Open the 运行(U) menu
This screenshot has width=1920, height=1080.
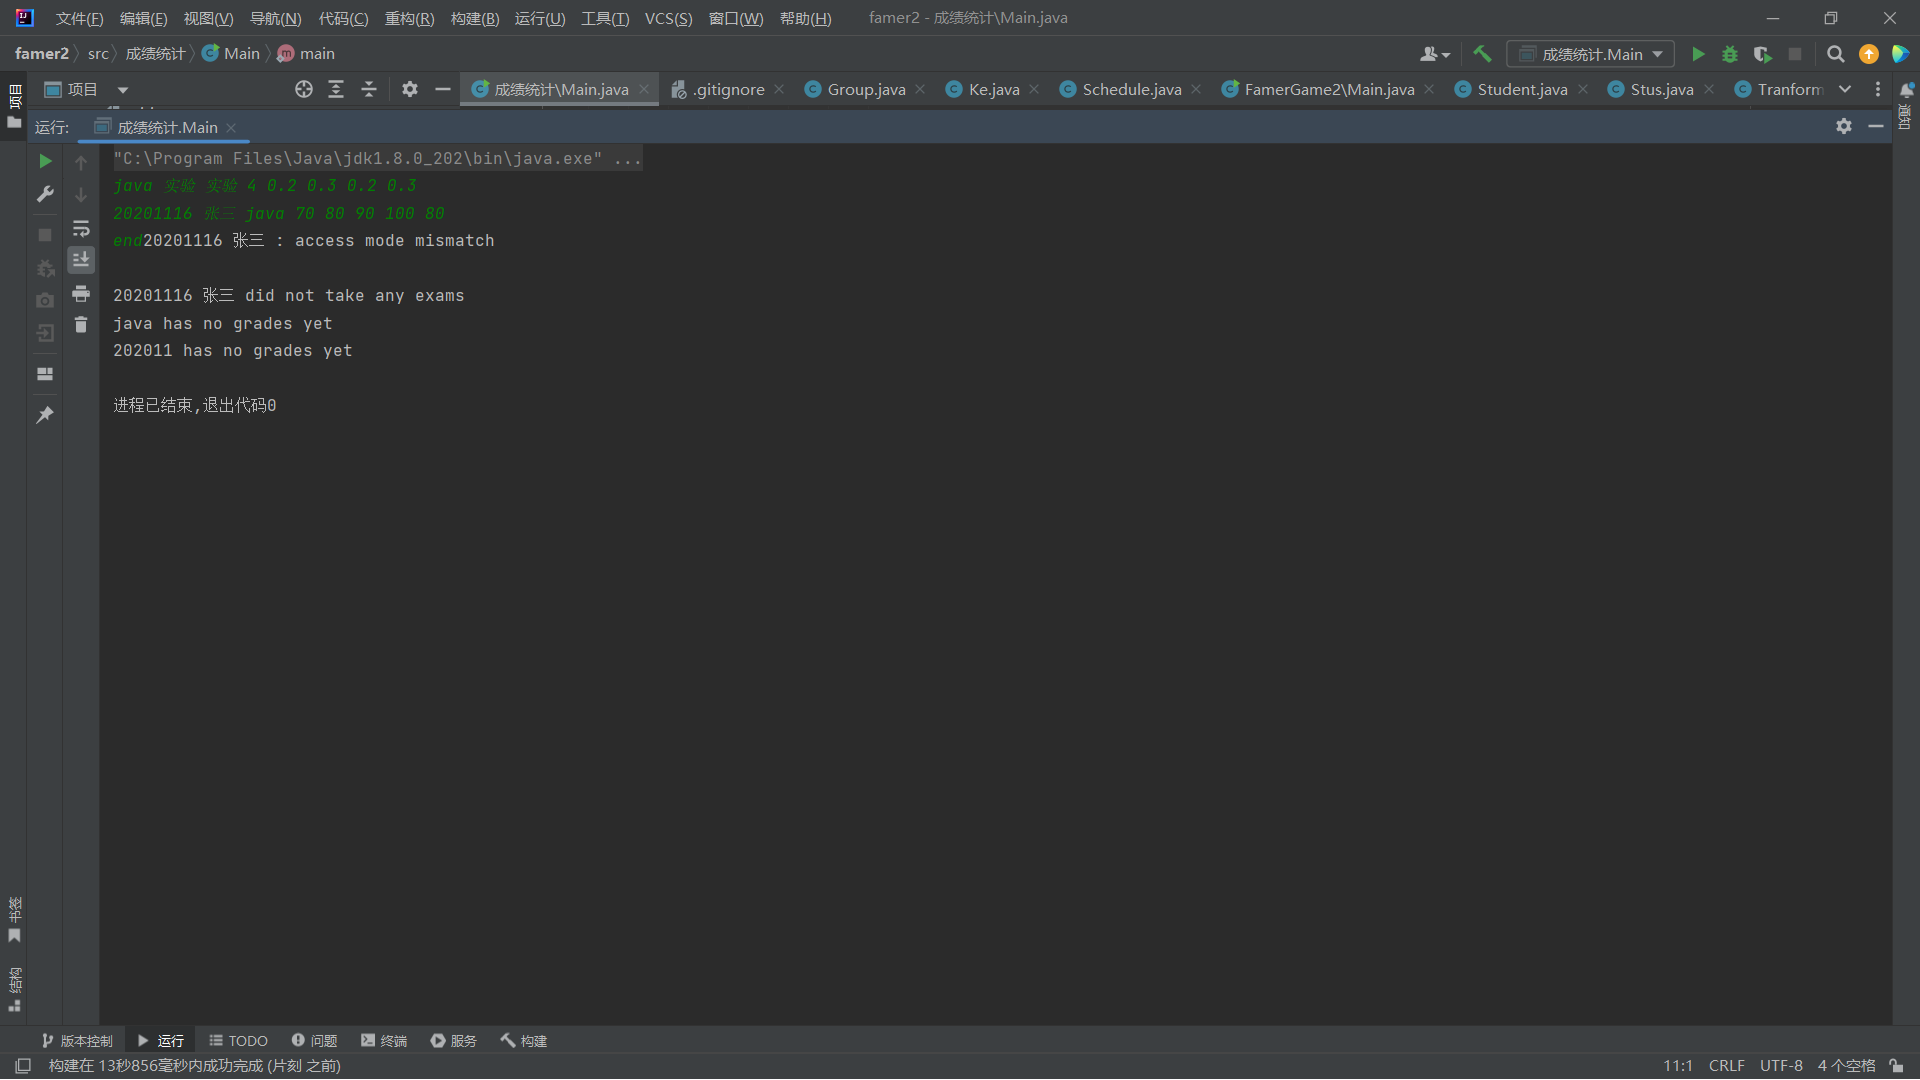point(539,18)
